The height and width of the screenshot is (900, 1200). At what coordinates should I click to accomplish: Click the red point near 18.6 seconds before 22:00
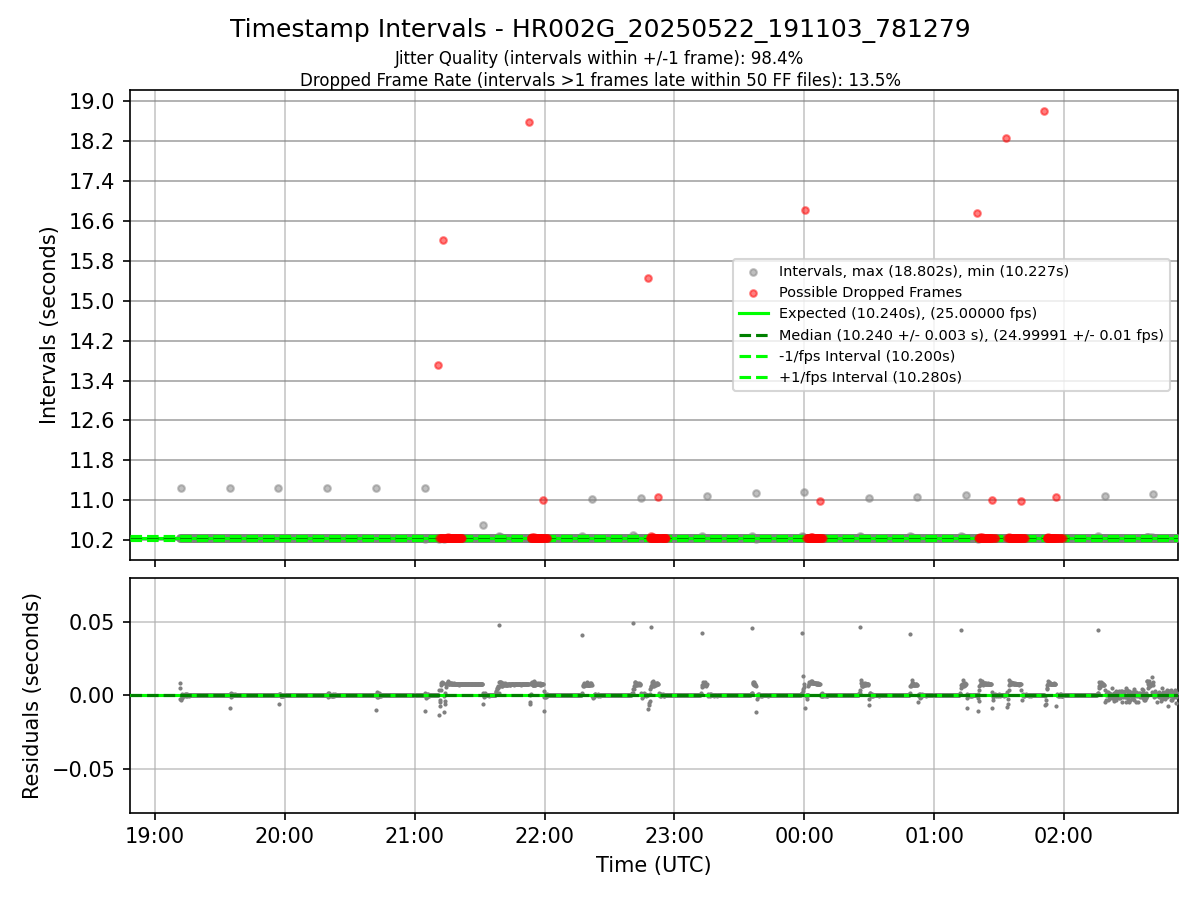click(x=529, y=122)
